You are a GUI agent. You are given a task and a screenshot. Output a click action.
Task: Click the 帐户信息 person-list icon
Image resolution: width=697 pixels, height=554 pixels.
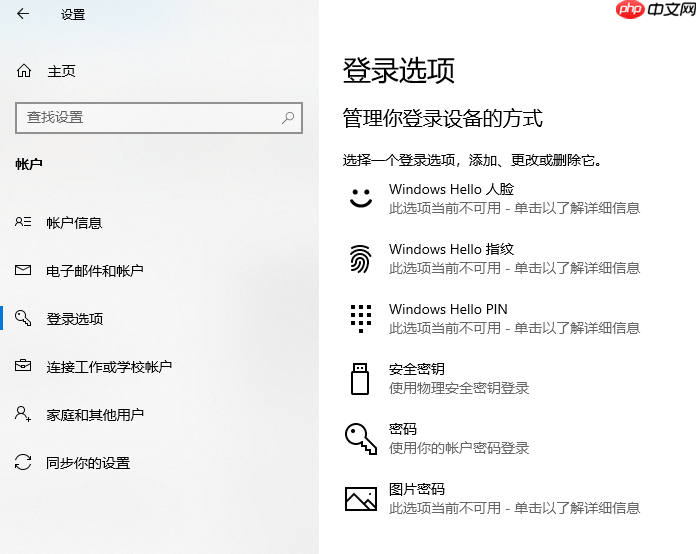coord(23,221)
